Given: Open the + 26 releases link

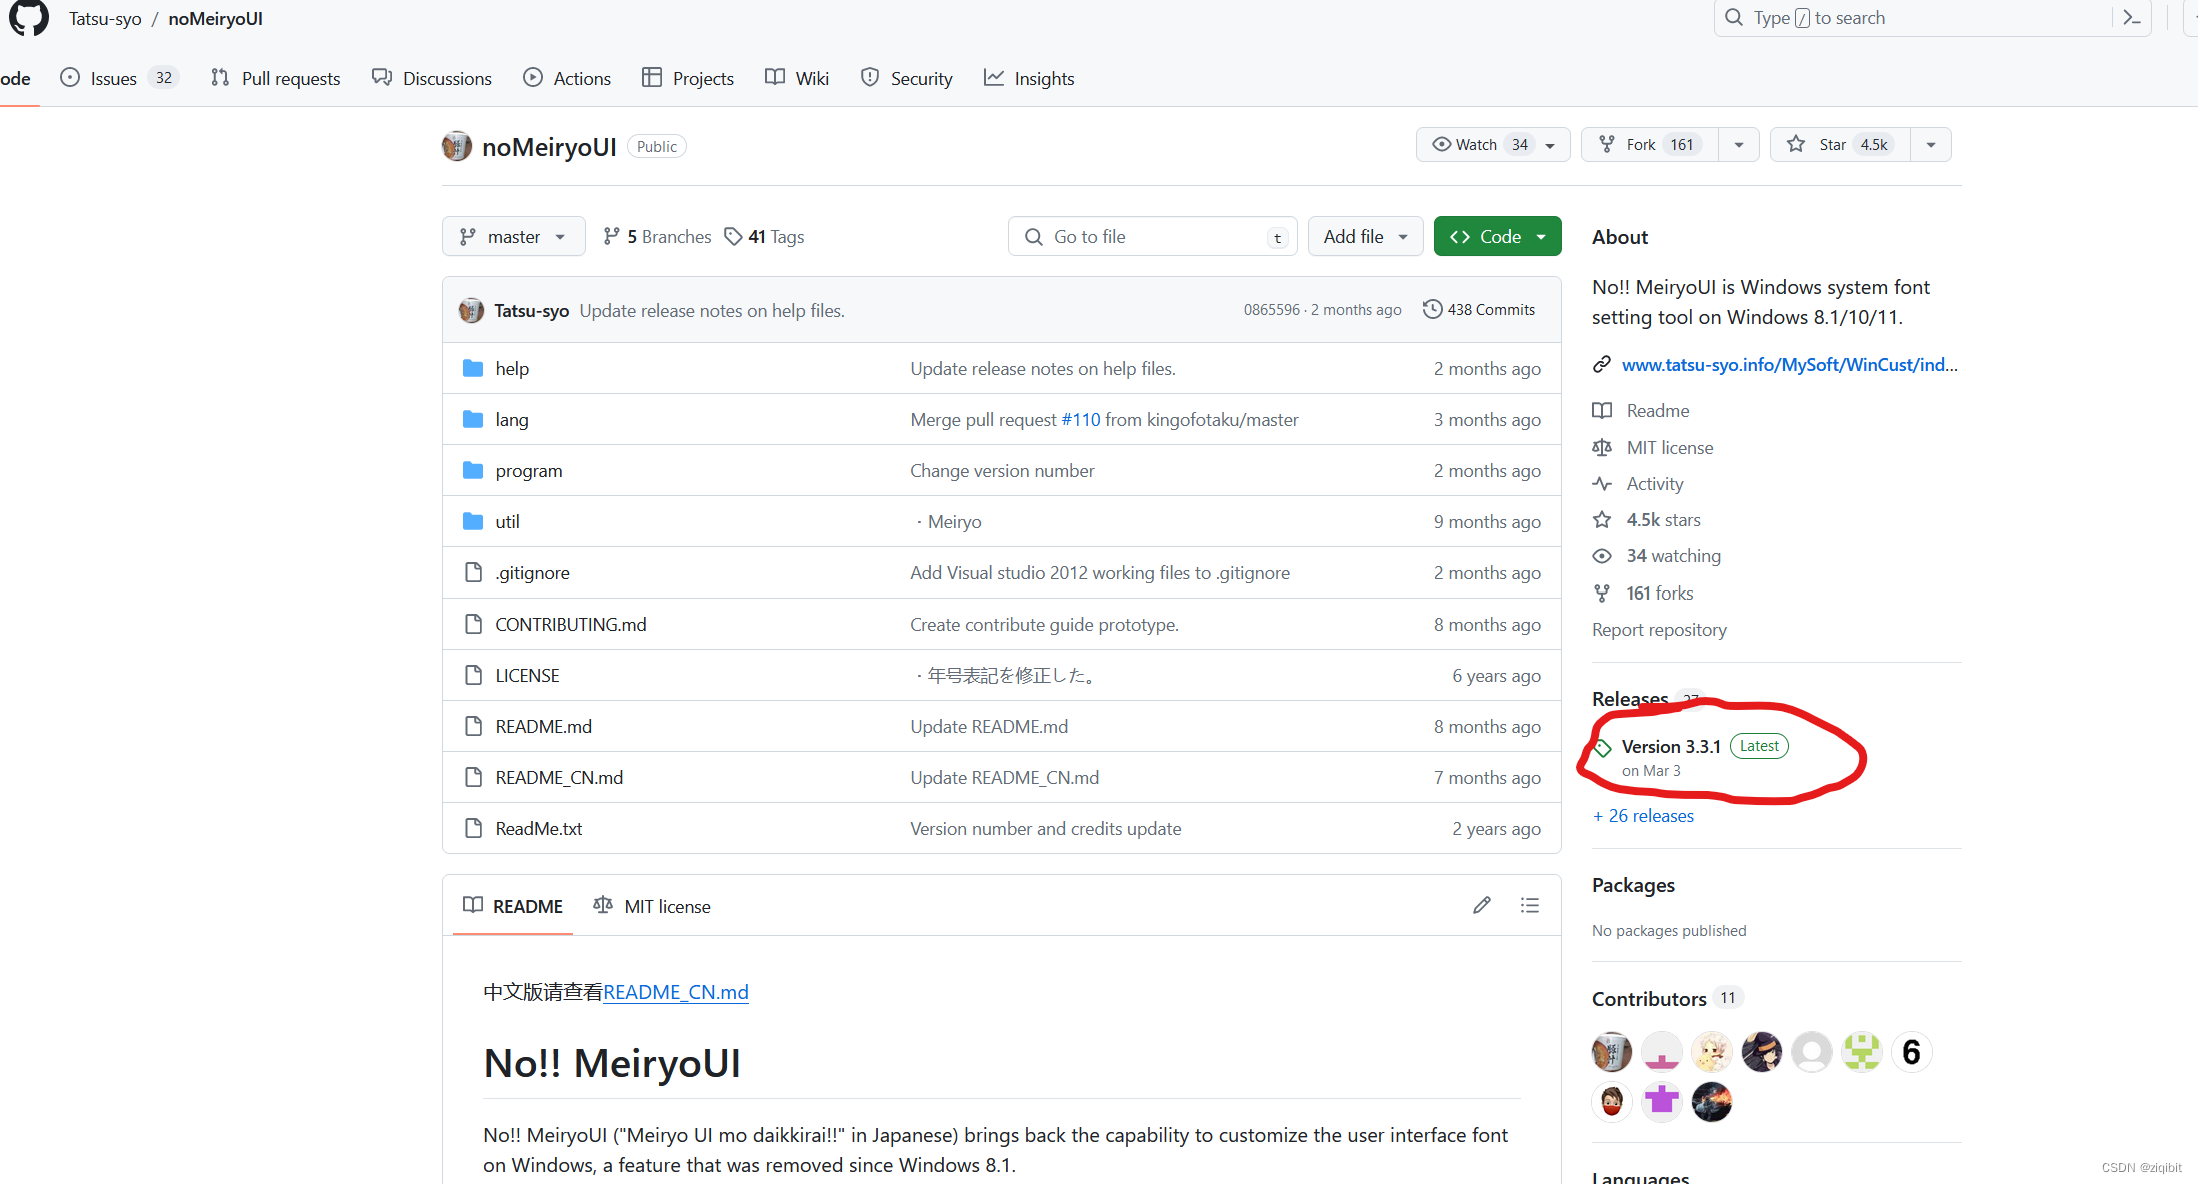Looking at the screenshot, I should (1643, 816).
